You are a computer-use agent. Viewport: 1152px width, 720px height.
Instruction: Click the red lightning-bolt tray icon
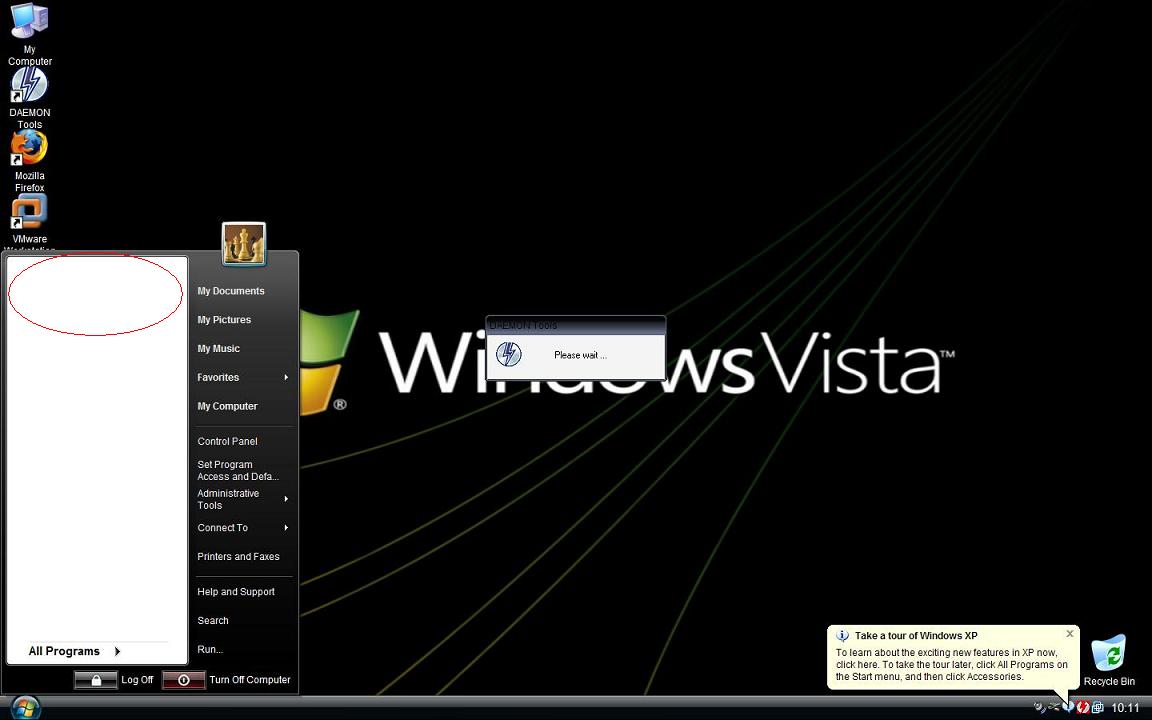[1082, 708]
